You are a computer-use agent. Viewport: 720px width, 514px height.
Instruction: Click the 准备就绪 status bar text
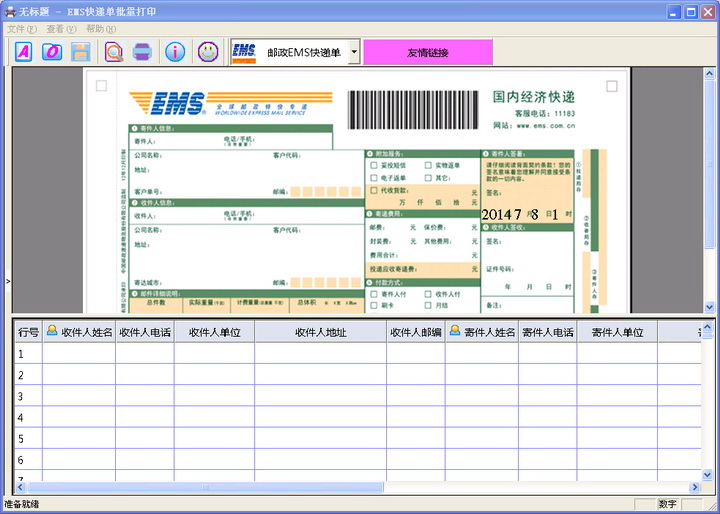(x=22, y=504)
